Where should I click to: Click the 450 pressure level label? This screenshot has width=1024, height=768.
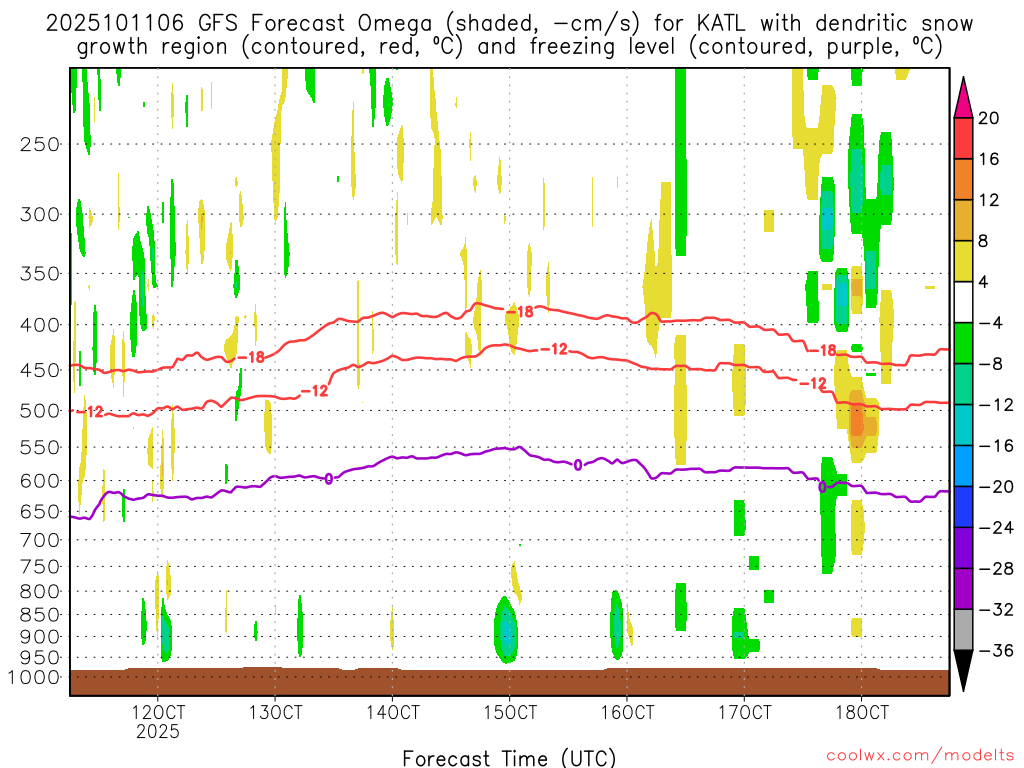40,370
